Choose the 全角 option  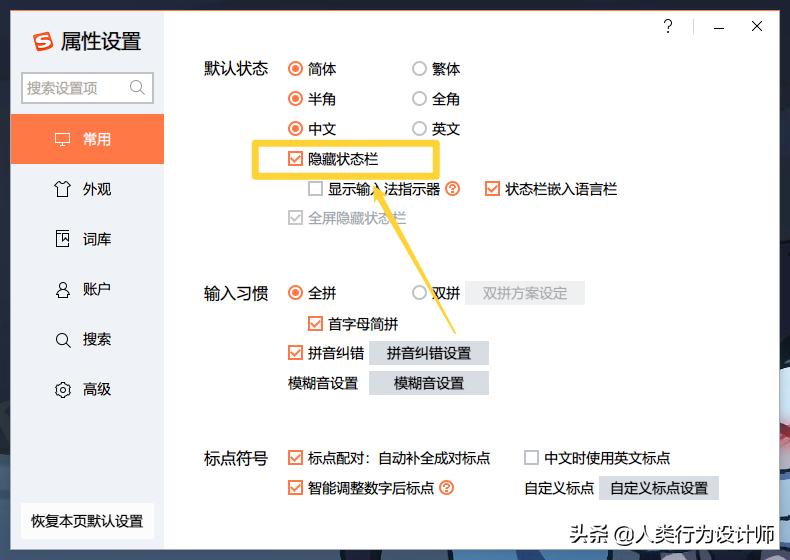[419, 99]
